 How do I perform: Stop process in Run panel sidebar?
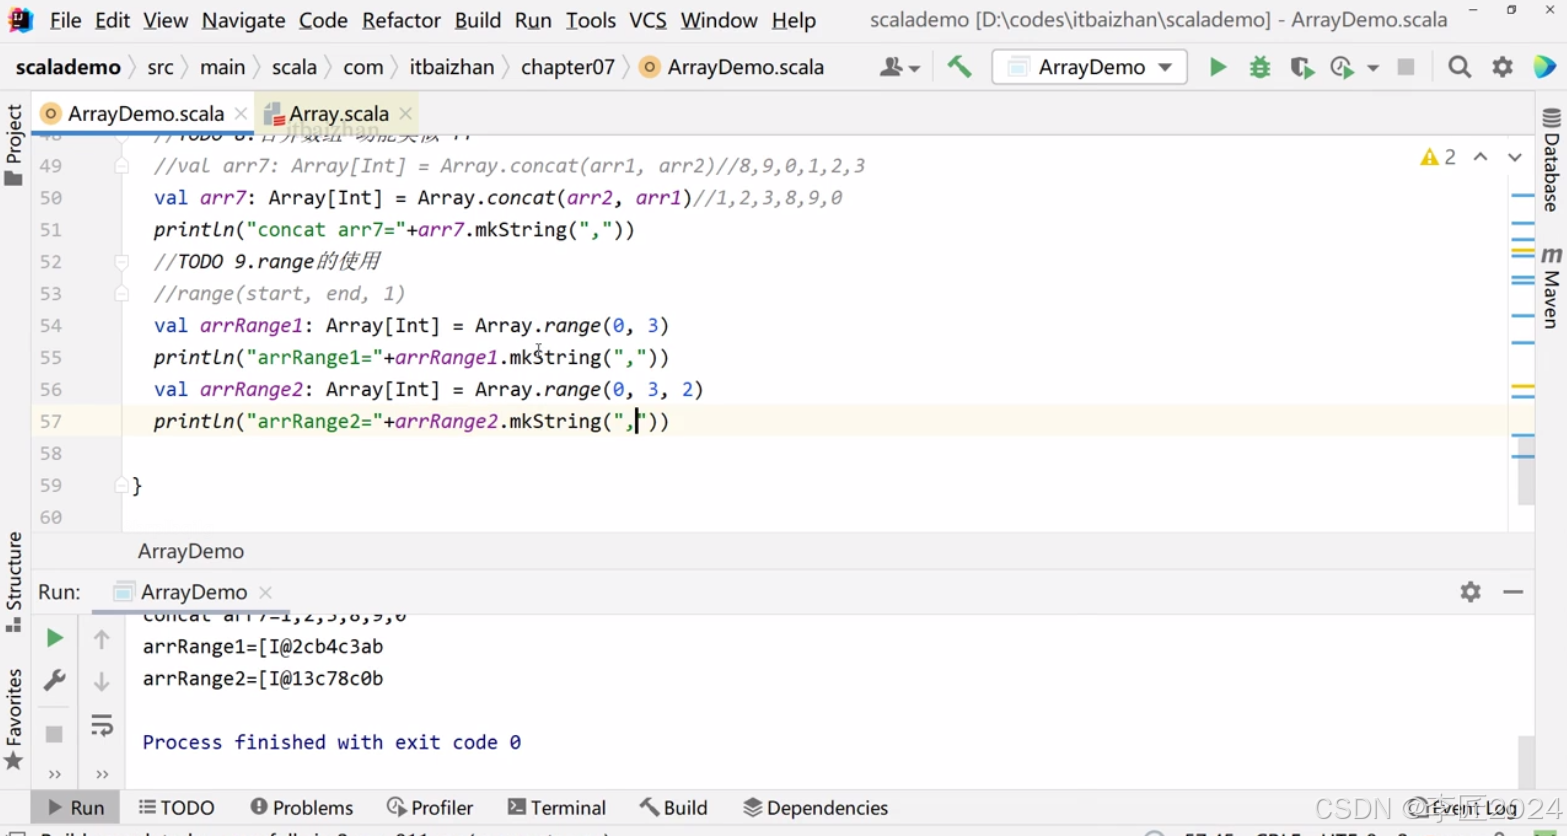pyautogui.click(x=55, y=734)
